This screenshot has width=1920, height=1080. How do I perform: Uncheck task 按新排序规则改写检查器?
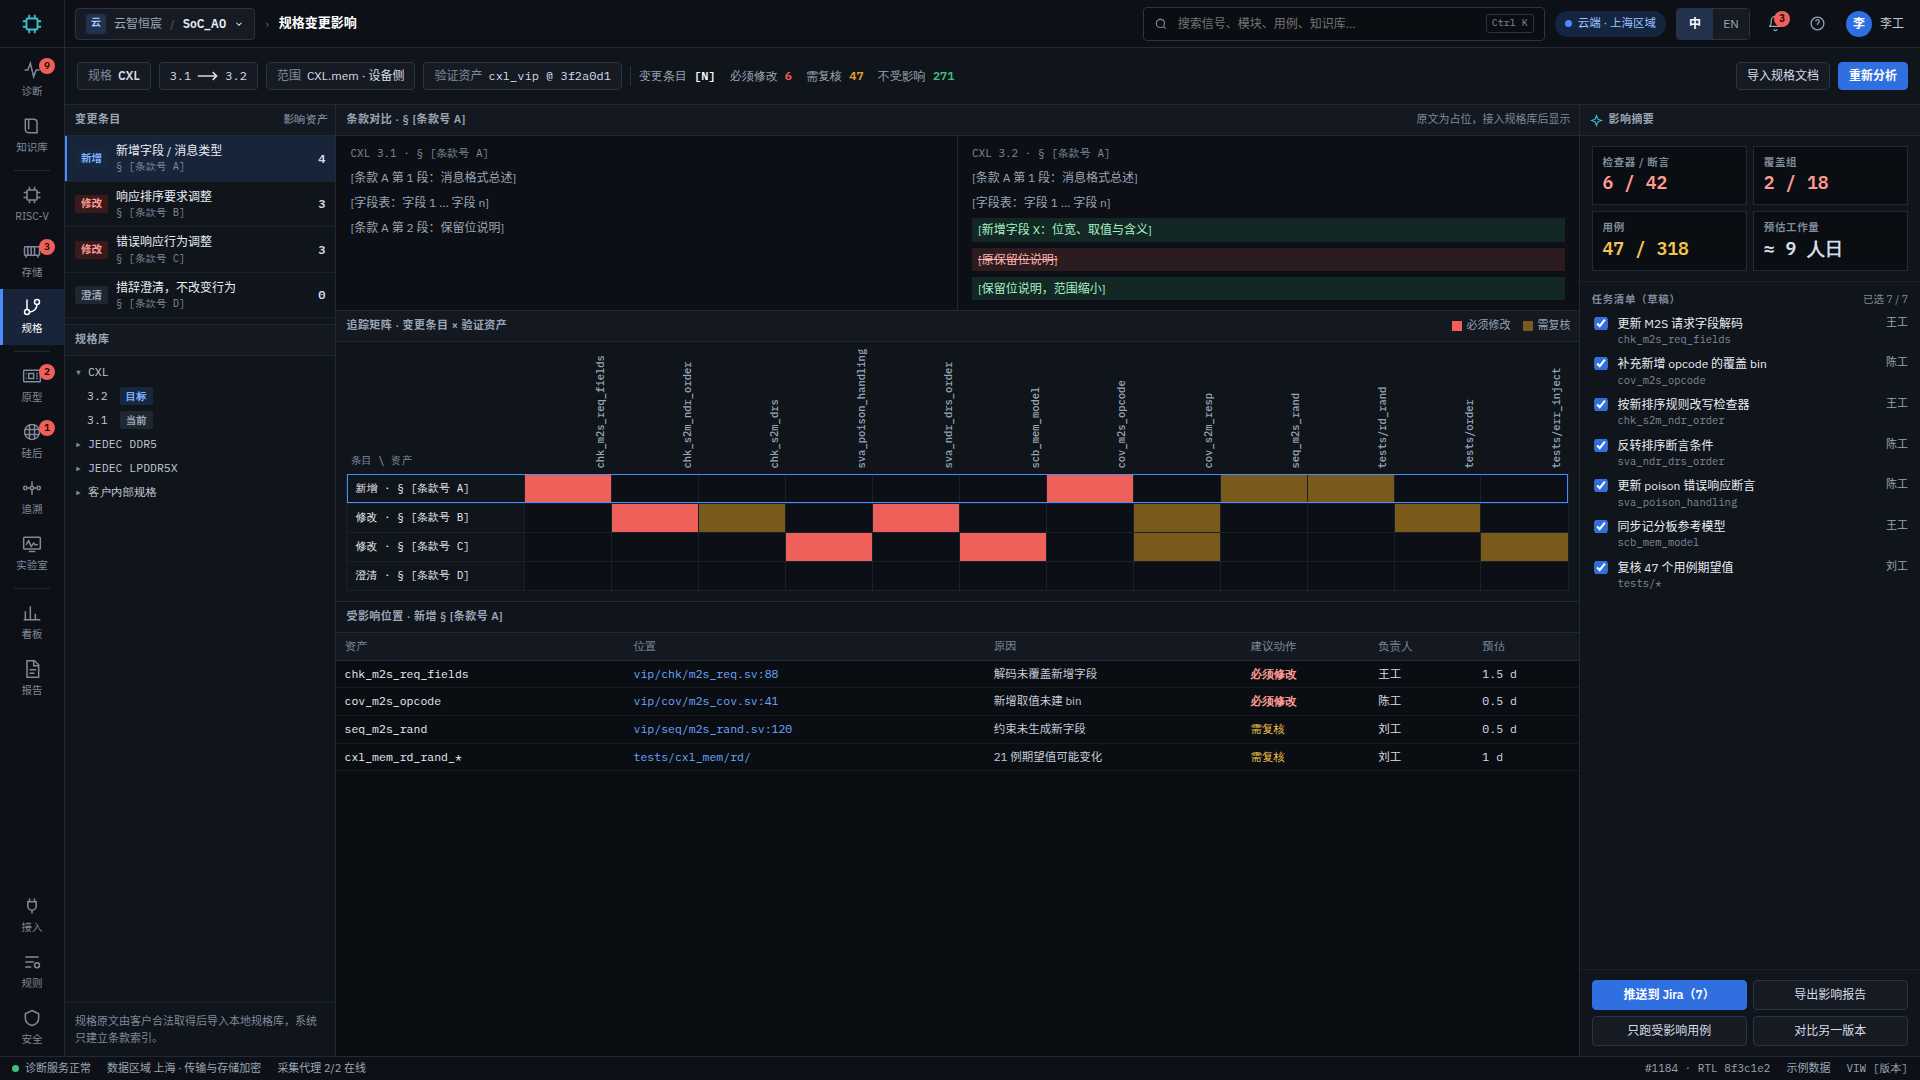(x=1601, y=405)
